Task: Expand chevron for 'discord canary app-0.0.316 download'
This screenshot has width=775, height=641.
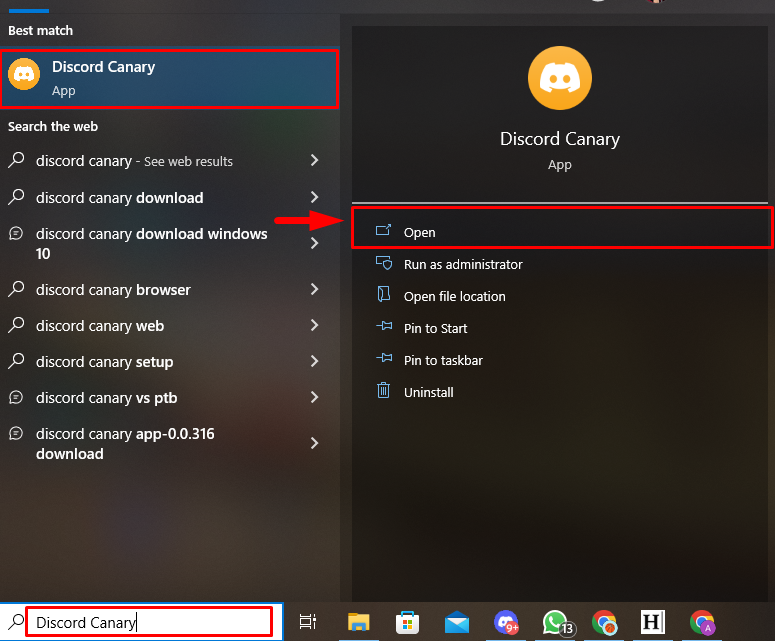Action: click(314, 443)
